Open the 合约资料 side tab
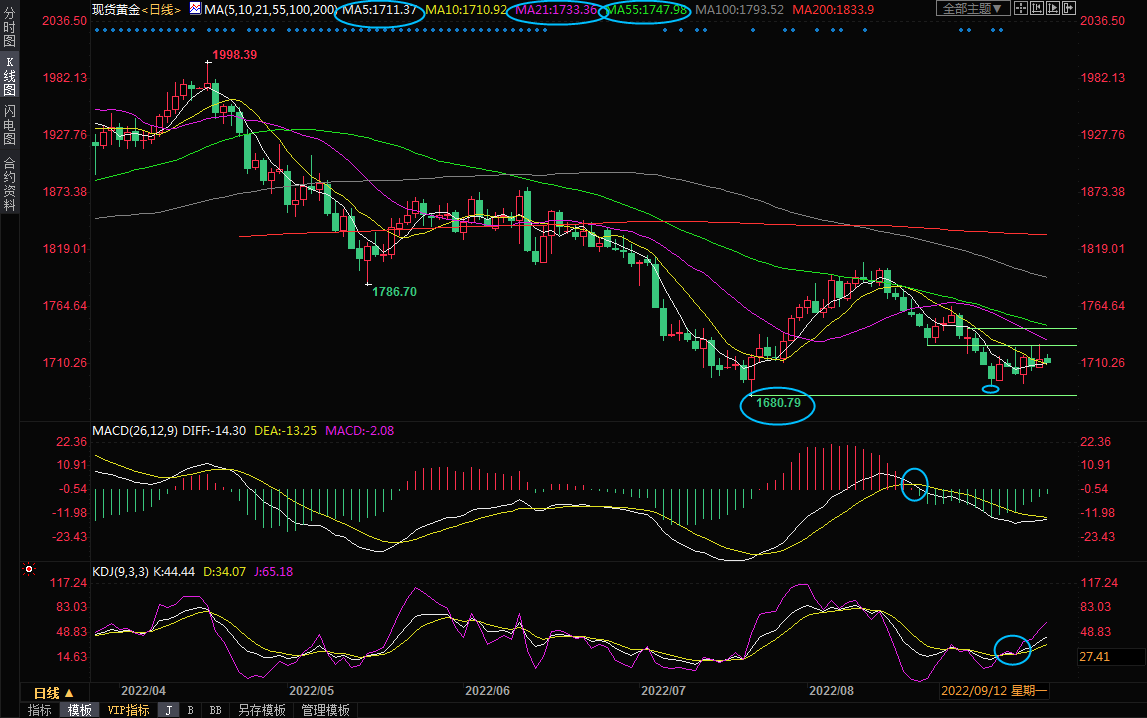Viewport: 1147px width, 718px height. point(9,184)
